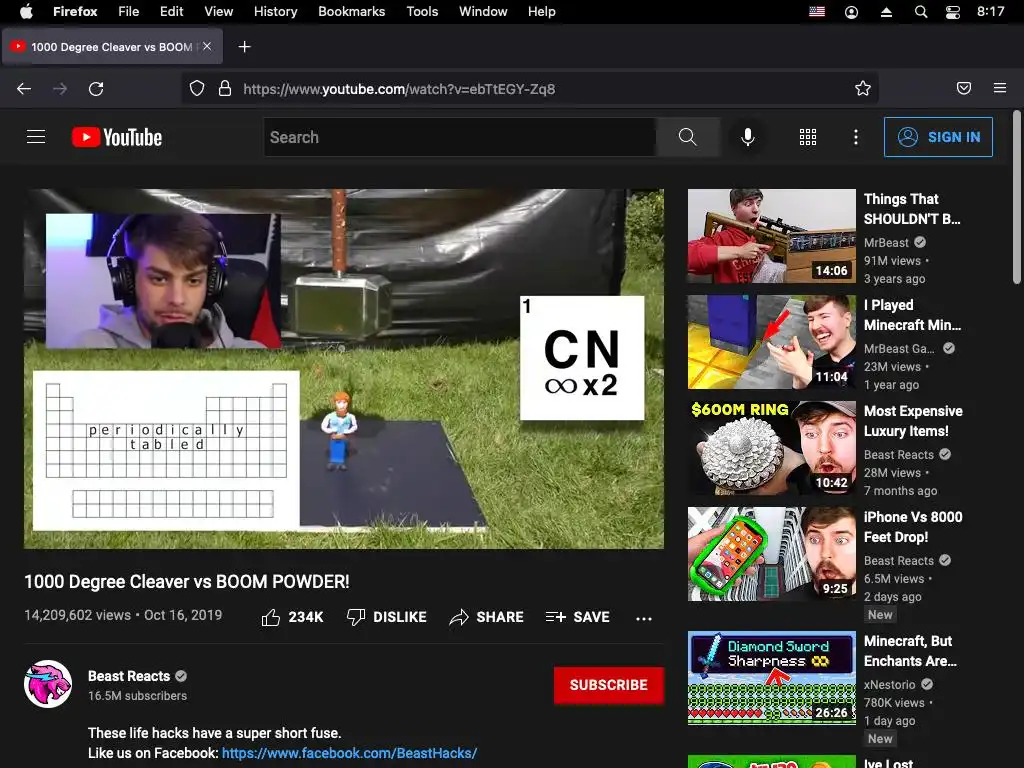Viewport: 1024px width, 768px height.
Task: Open the Beast Reacts channel name link
Action: click(x=129, y=676)
